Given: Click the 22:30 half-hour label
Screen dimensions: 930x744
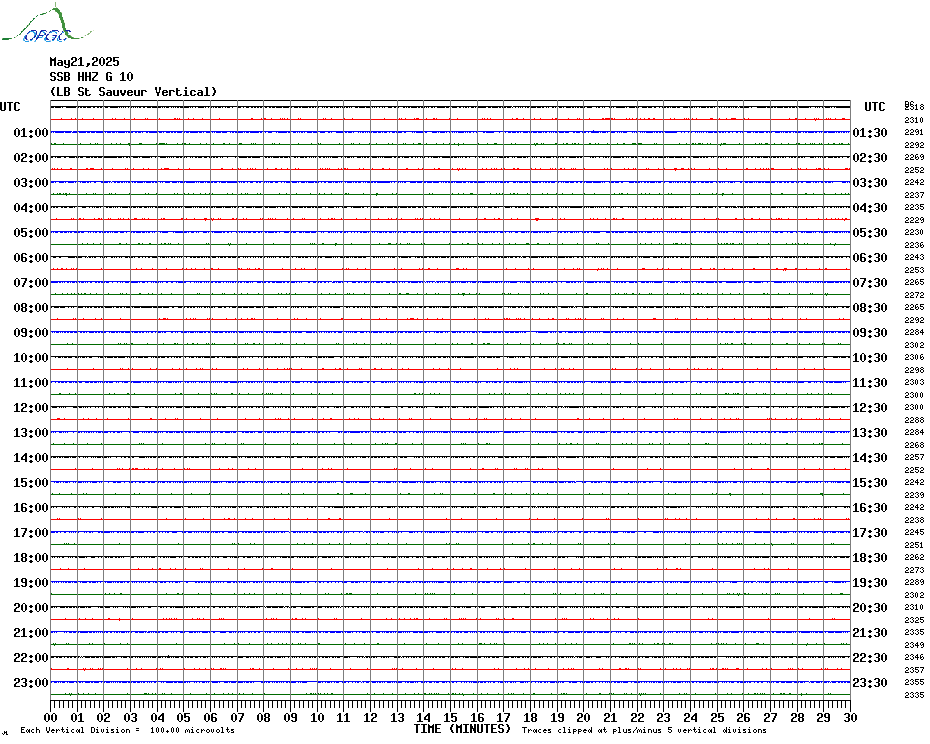Looking at the screenshot, I should pyautogui.click(x=870, y=657).
